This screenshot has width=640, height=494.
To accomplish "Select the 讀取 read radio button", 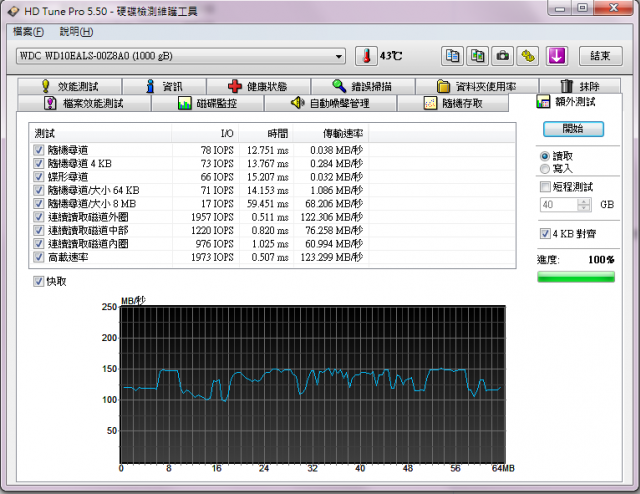I will click(x=545, y=156).
